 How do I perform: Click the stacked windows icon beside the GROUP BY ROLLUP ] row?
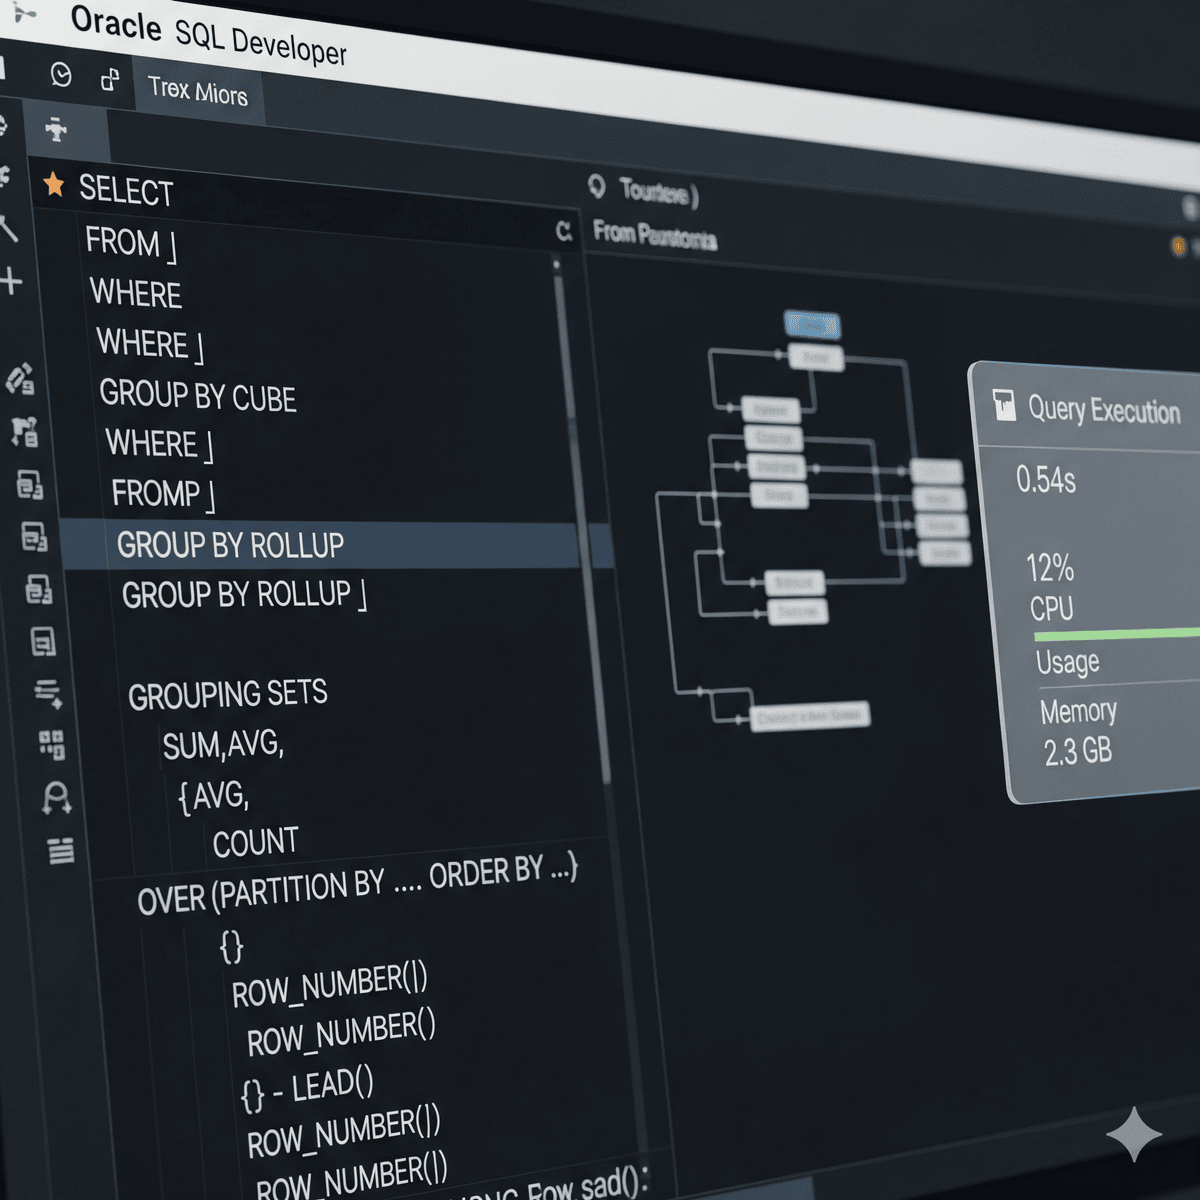(39, 589)
